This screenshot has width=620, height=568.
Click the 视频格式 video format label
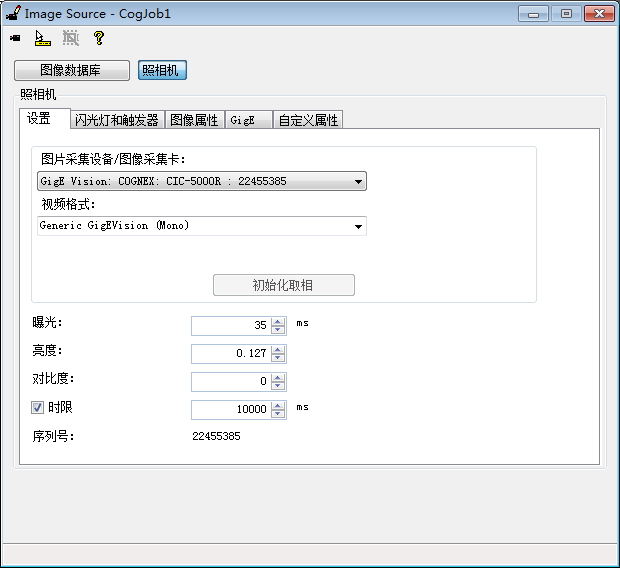68,204
